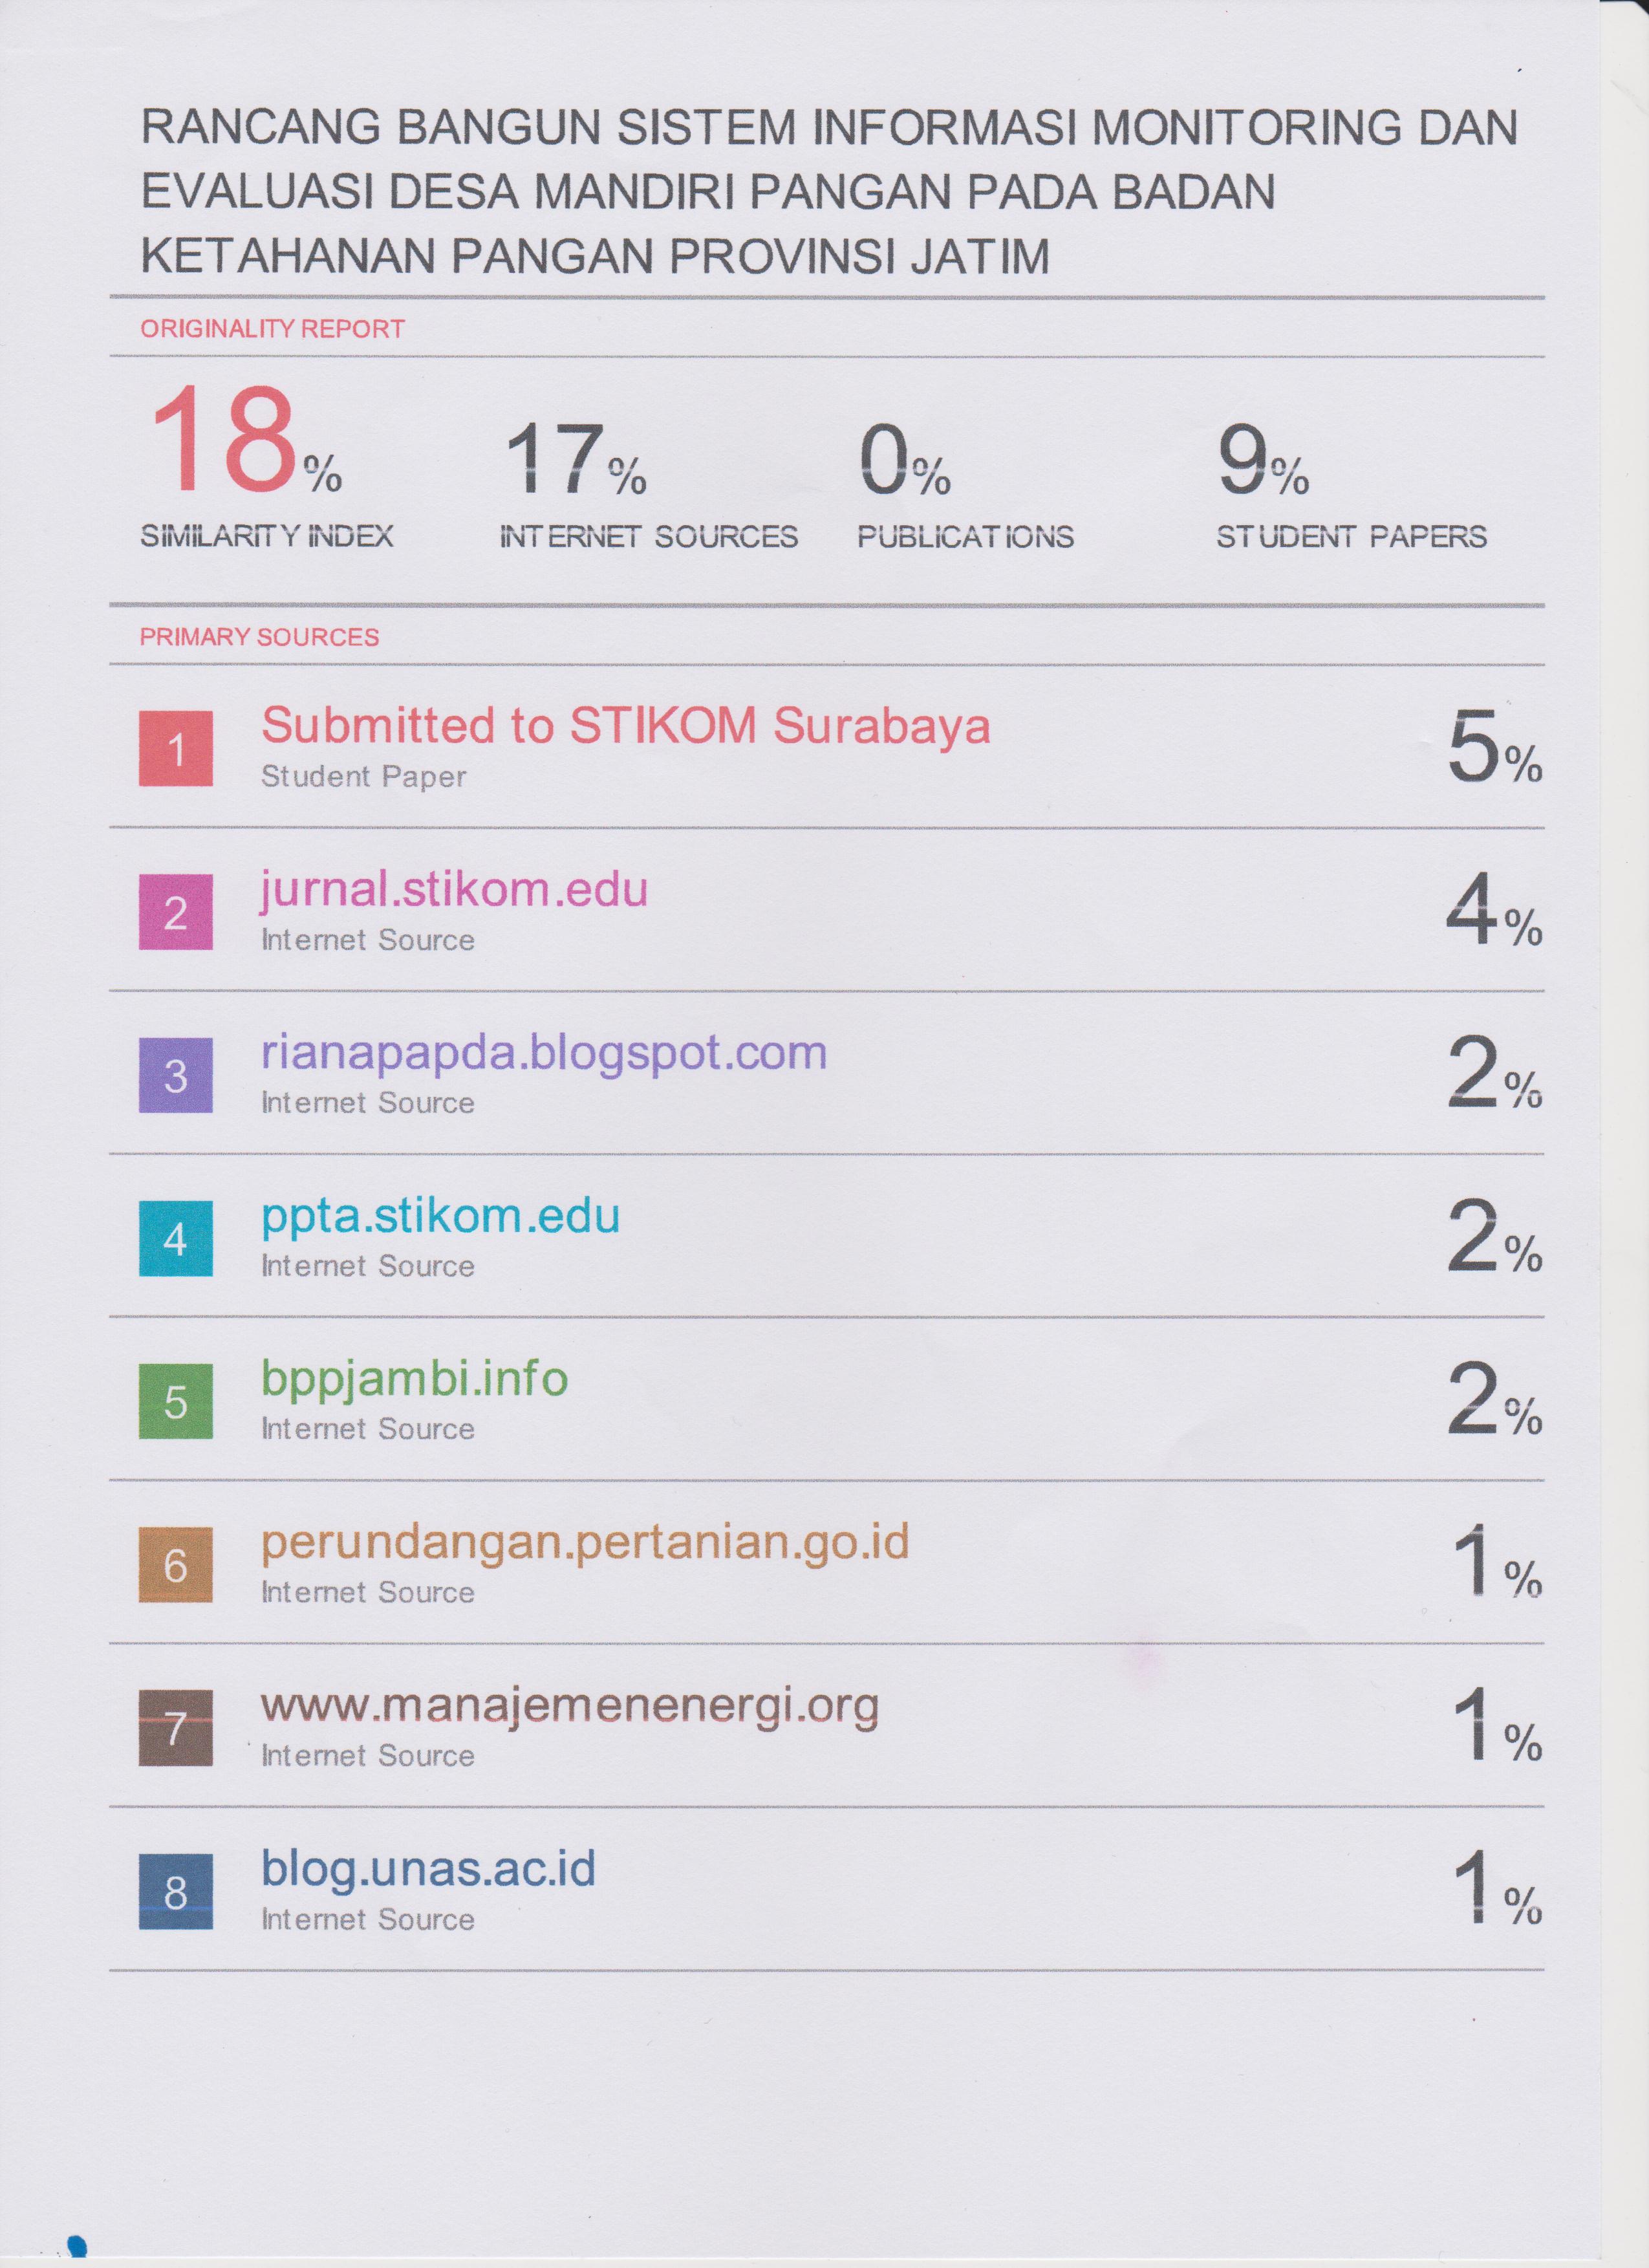Select the teal number 4 source badge
1649x2268 pixels.
[x=176, y=1238]
